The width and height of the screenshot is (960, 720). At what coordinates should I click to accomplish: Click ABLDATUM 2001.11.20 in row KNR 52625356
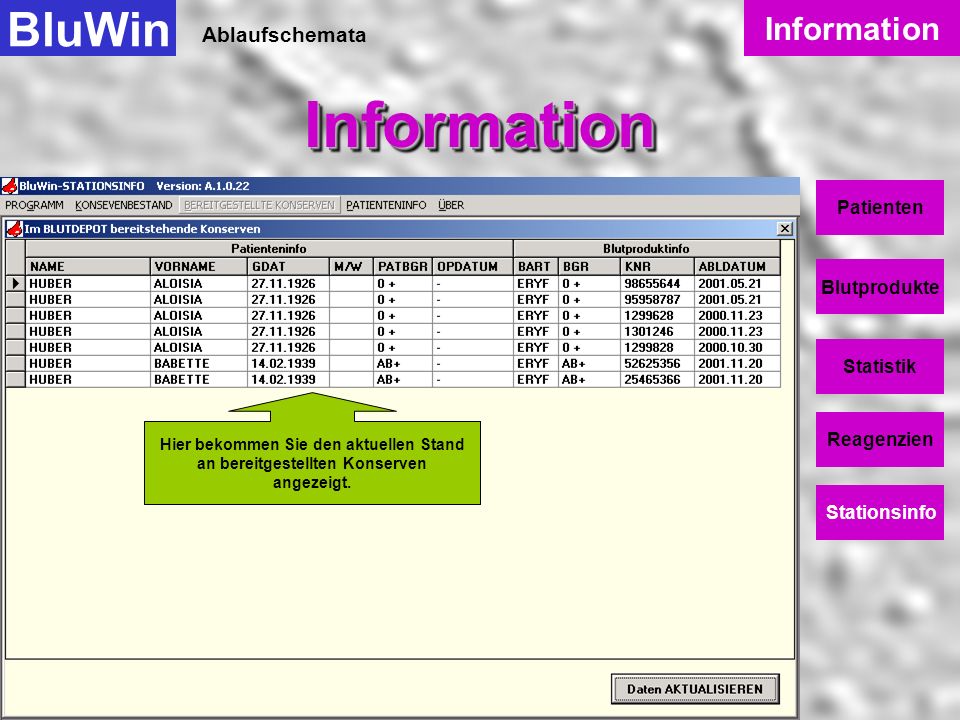[737, 363]
